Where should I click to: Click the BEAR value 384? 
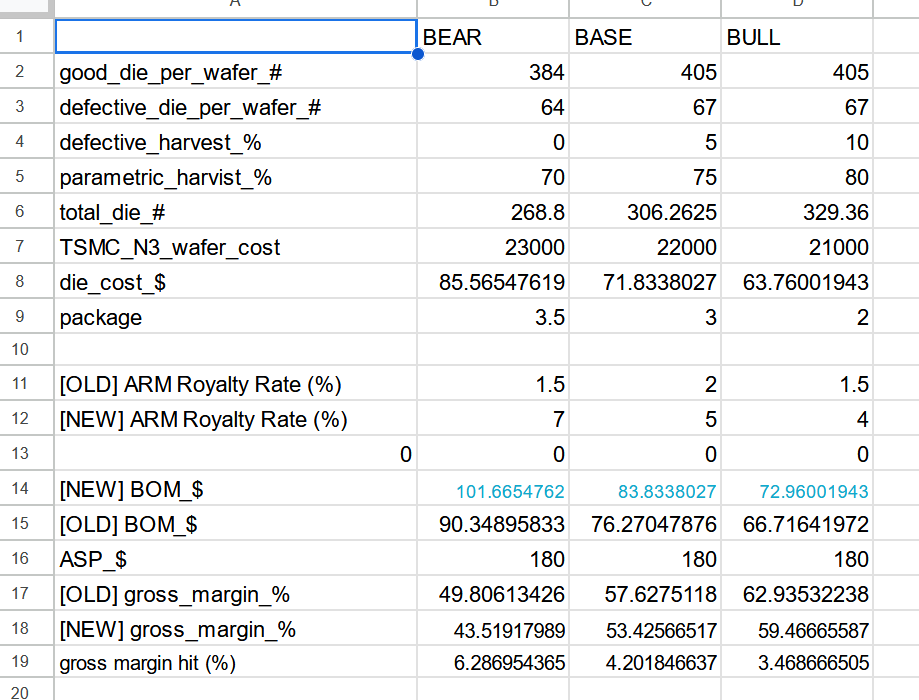point(493,72)
